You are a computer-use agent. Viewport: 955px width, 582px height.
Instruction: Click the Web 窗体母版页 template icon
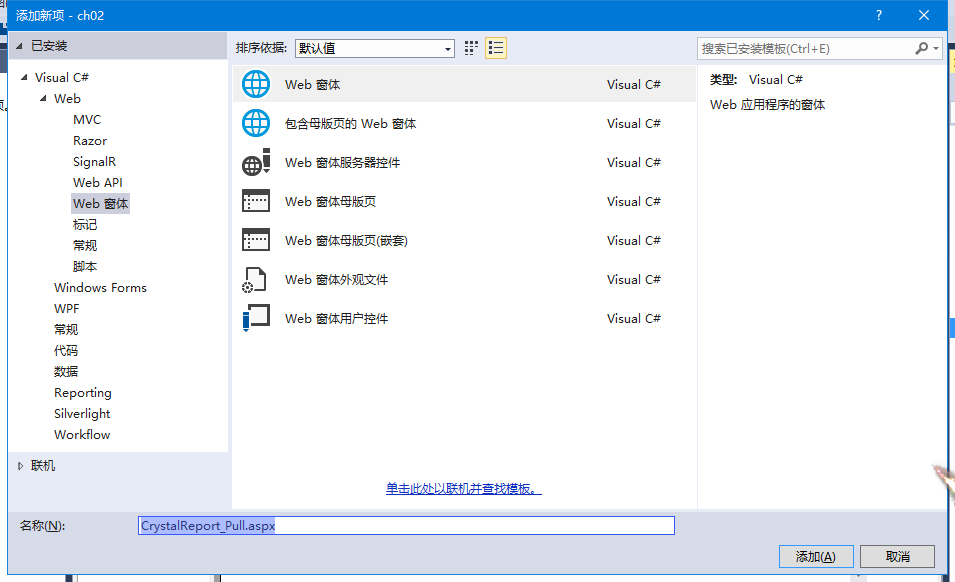pyautogui.click(x=256, y=201)
